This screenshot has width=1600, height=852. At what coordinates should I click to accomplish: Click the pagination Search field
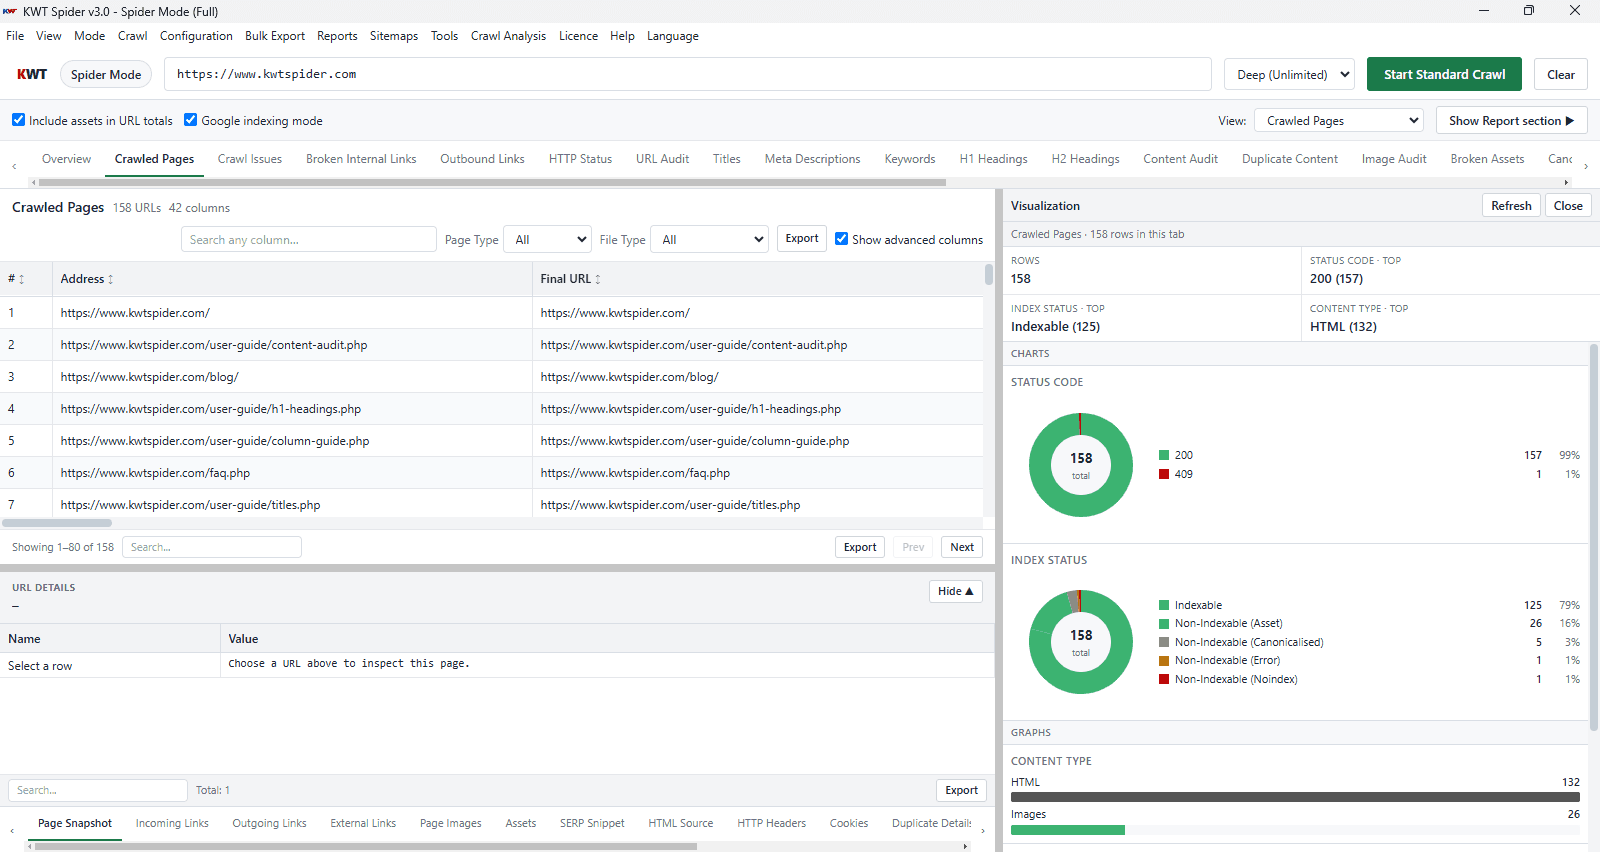click(x=212, y=547)
